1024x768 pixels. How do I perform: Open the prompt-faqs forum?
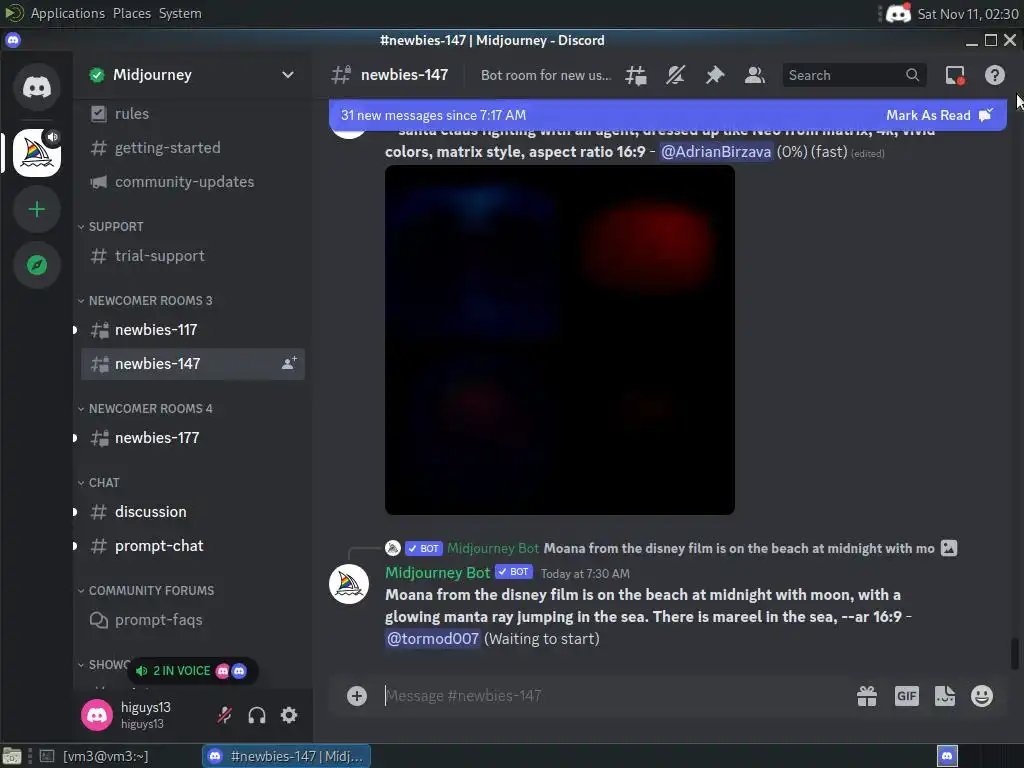coord(193,620)
